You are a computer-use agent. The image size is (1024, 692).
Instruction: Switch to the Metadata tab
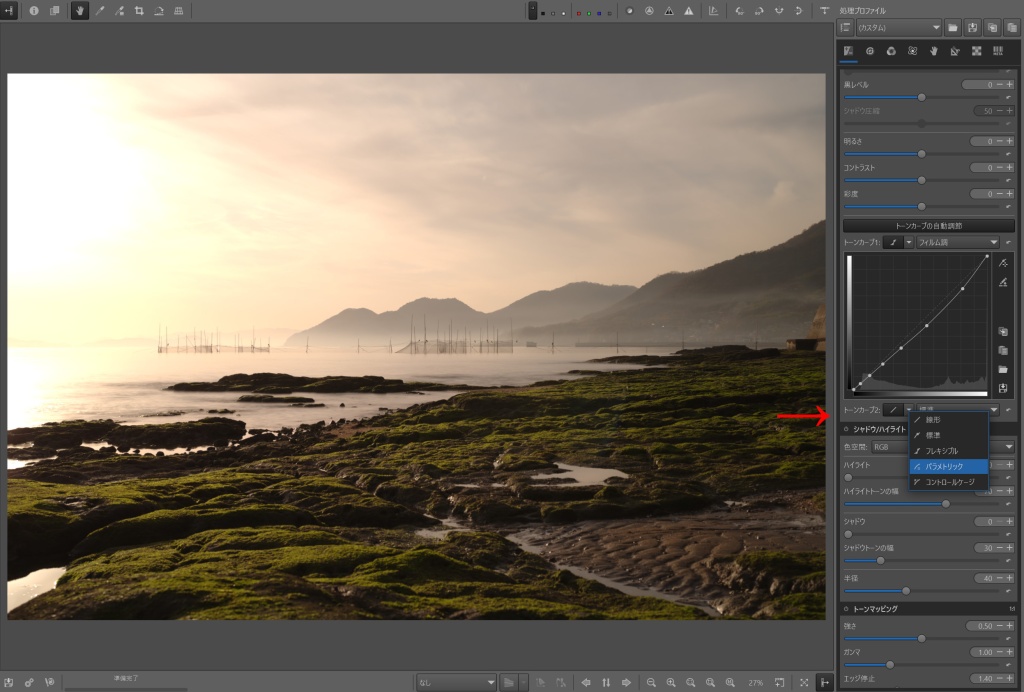(x=998, y=51)
